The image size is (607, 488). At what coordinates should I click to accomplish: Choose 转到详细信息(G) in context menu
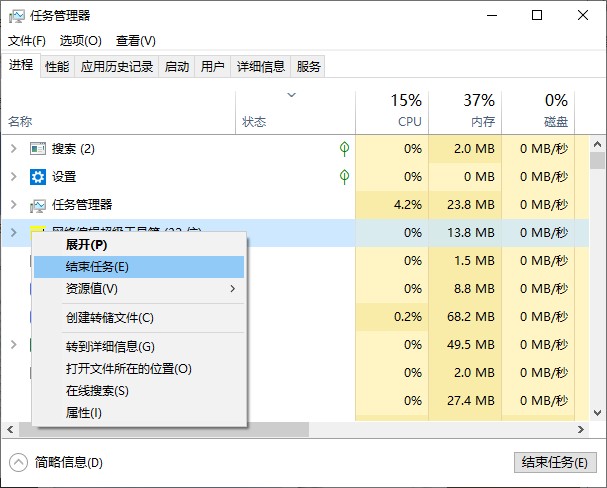coord(139,347)
